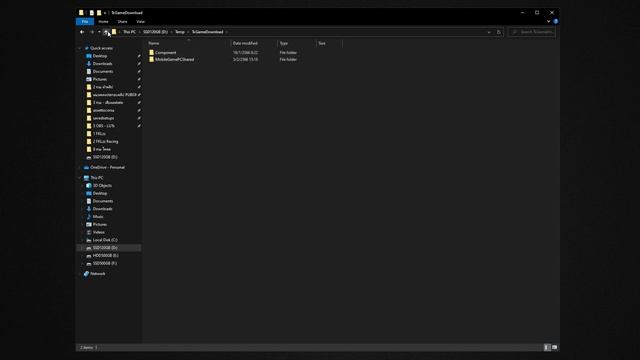Expand the OneDrive - Personal node
The width and height of the screenshot is (640, 360).
pyautogui.click(x=80, y=167)
